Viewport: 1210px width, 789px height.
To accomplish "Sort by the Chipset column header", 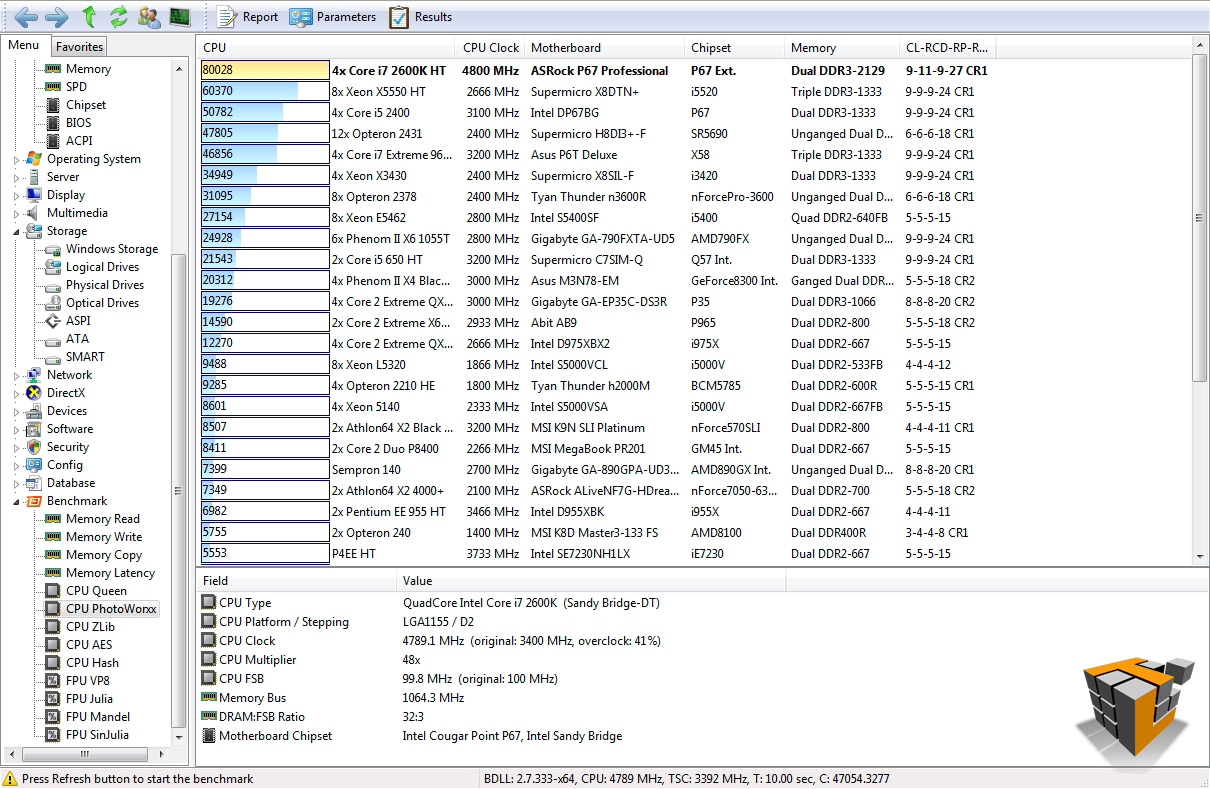I will tap(735, 47).
